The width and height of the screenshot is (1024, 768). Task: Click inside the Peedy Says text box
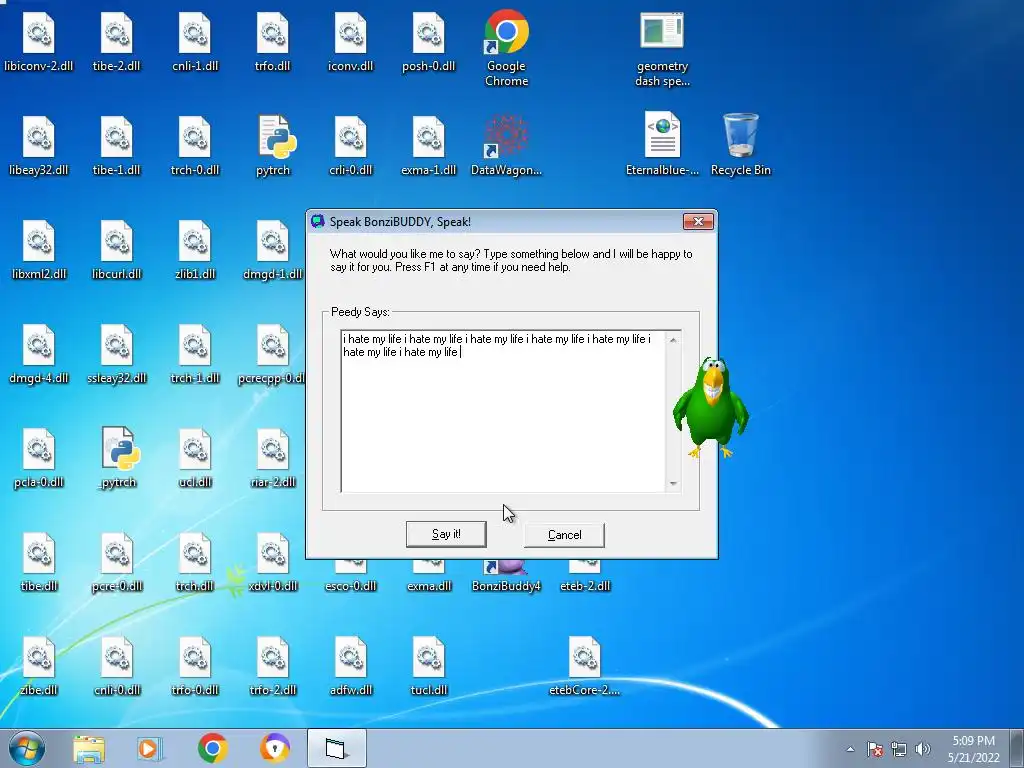(503, 411)
